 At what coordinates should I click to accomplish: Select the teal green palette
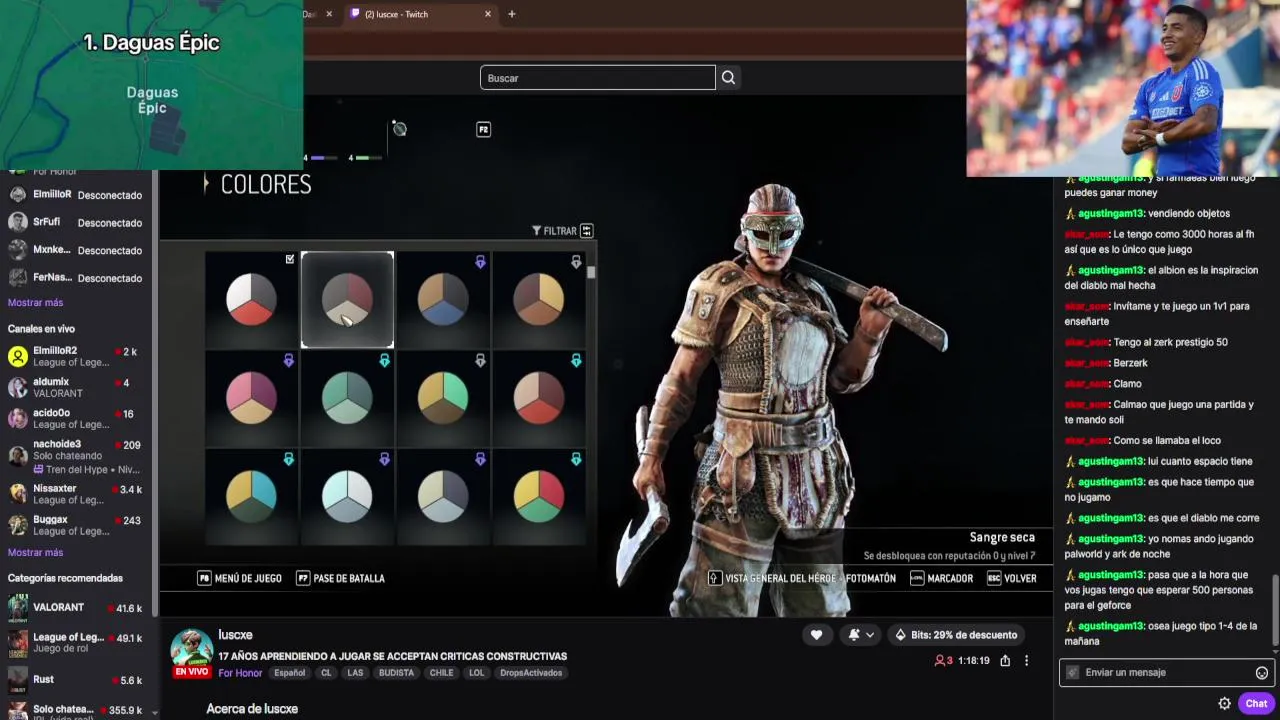[347, 397]
